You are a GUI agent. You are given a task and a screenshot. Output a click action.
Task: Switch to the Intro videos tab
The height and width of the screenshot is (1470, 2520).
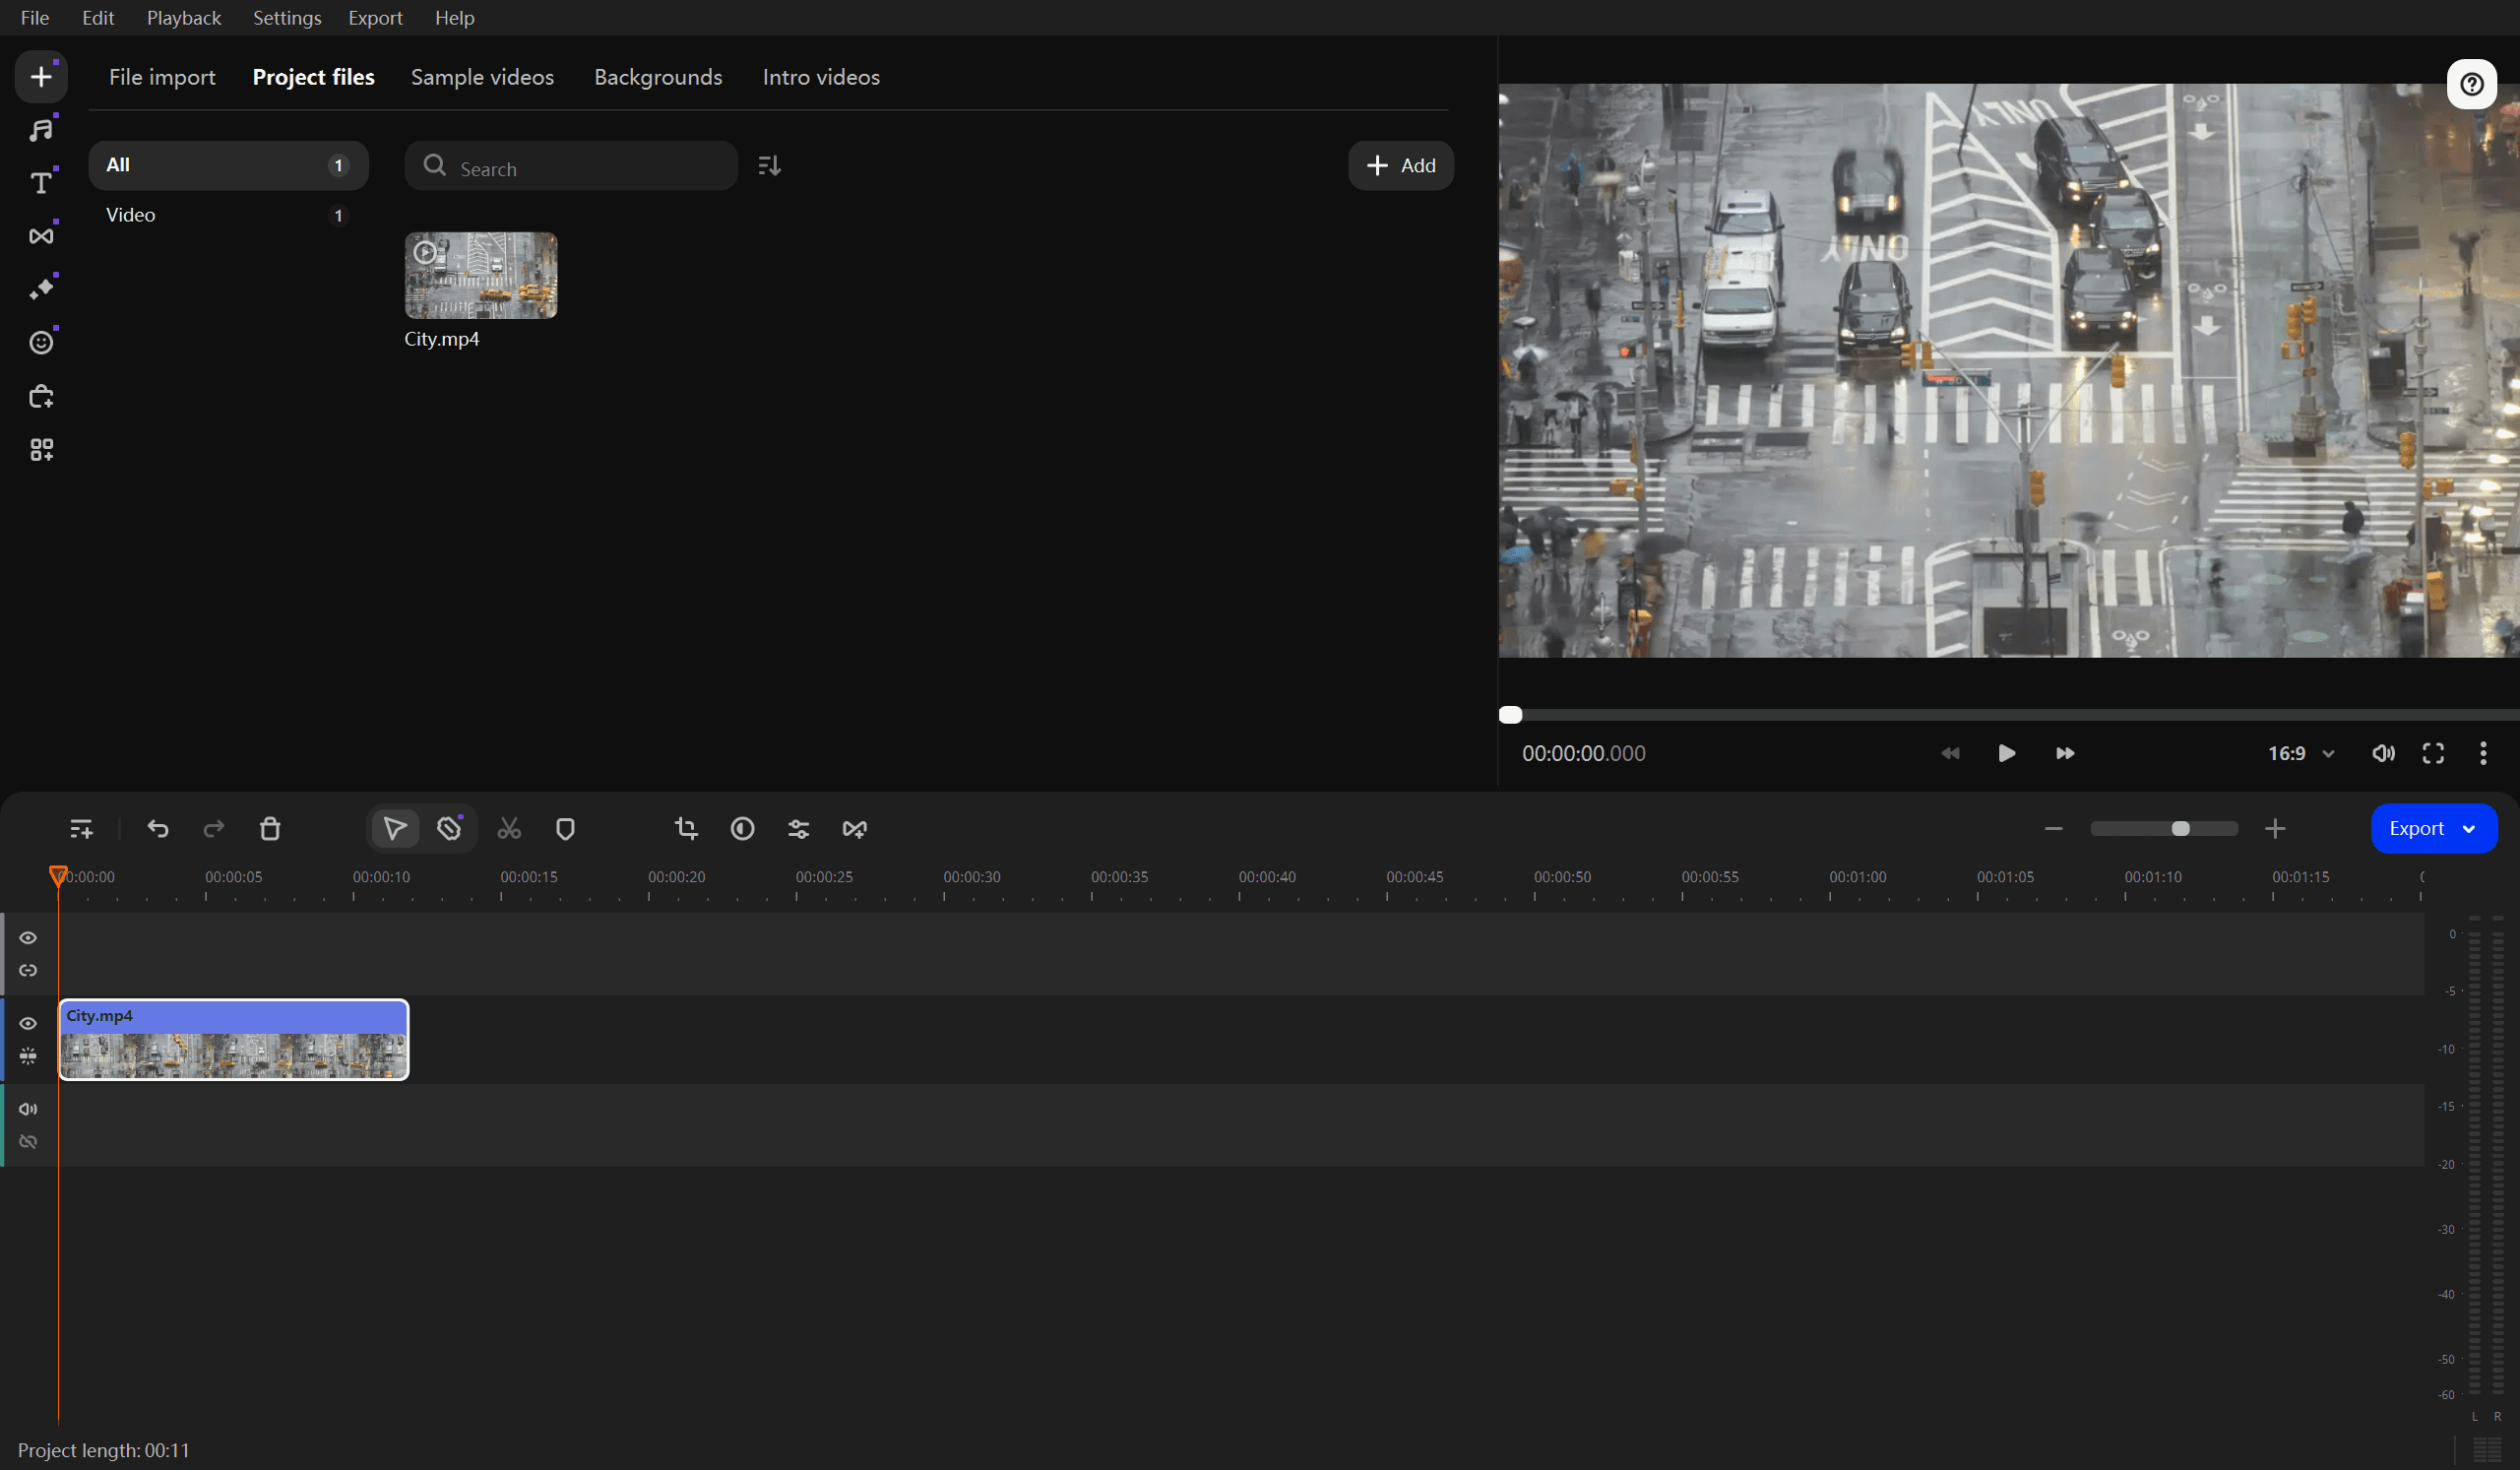click(821, 77)
